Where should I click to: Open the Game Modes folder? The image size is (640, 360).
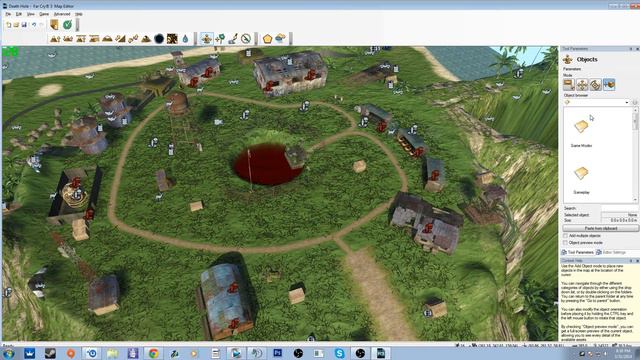pyautogui.click(x=581, y=132)
